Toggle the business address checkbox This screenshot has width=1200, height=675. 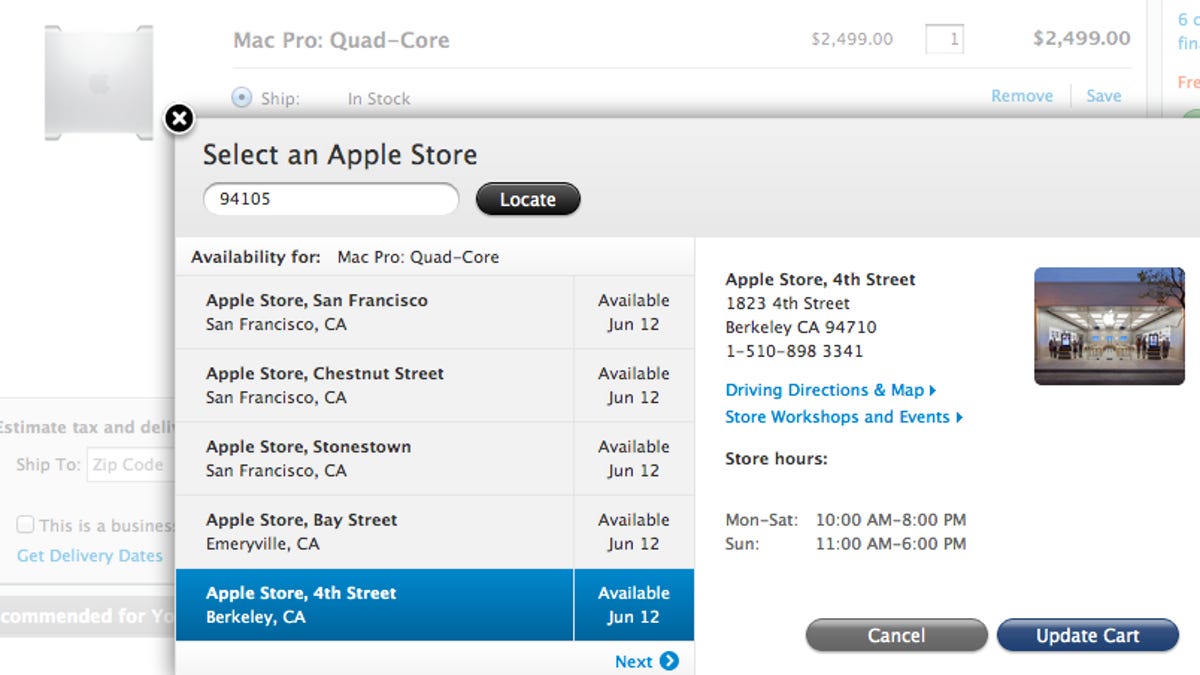[x=25, y=525]
